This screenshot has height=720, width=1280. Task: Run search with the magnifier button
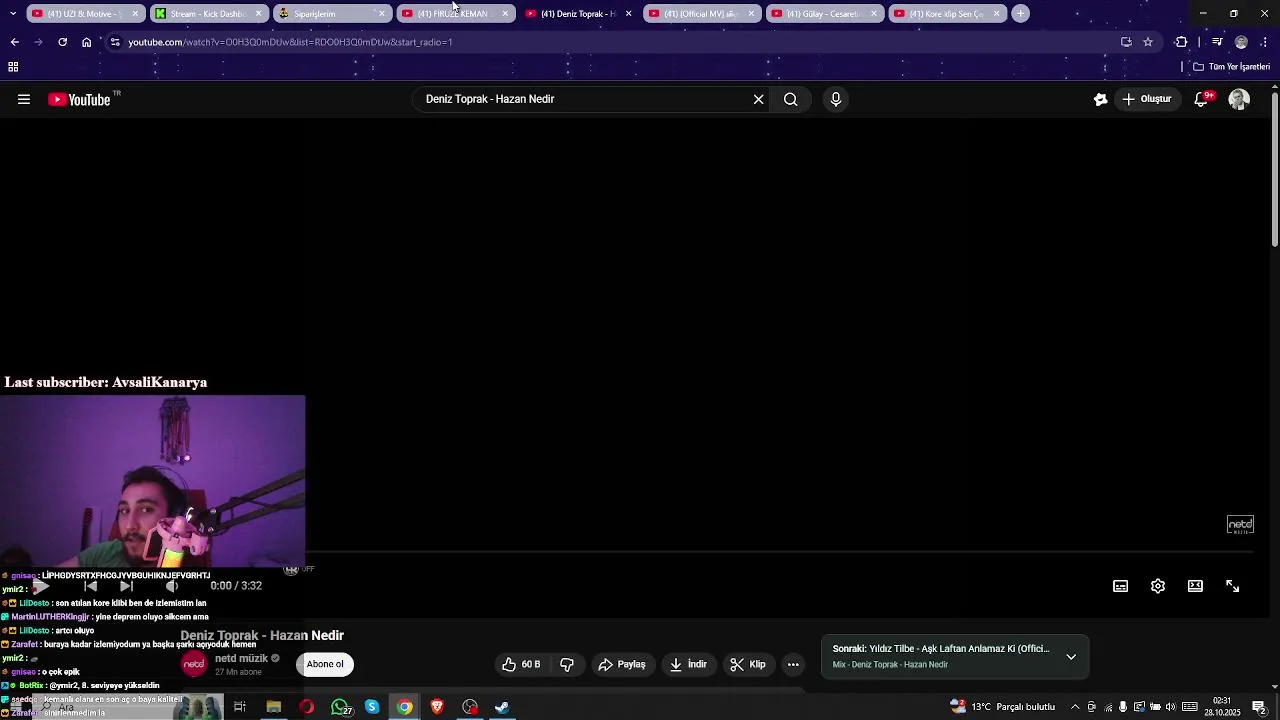tap(791, 99)
